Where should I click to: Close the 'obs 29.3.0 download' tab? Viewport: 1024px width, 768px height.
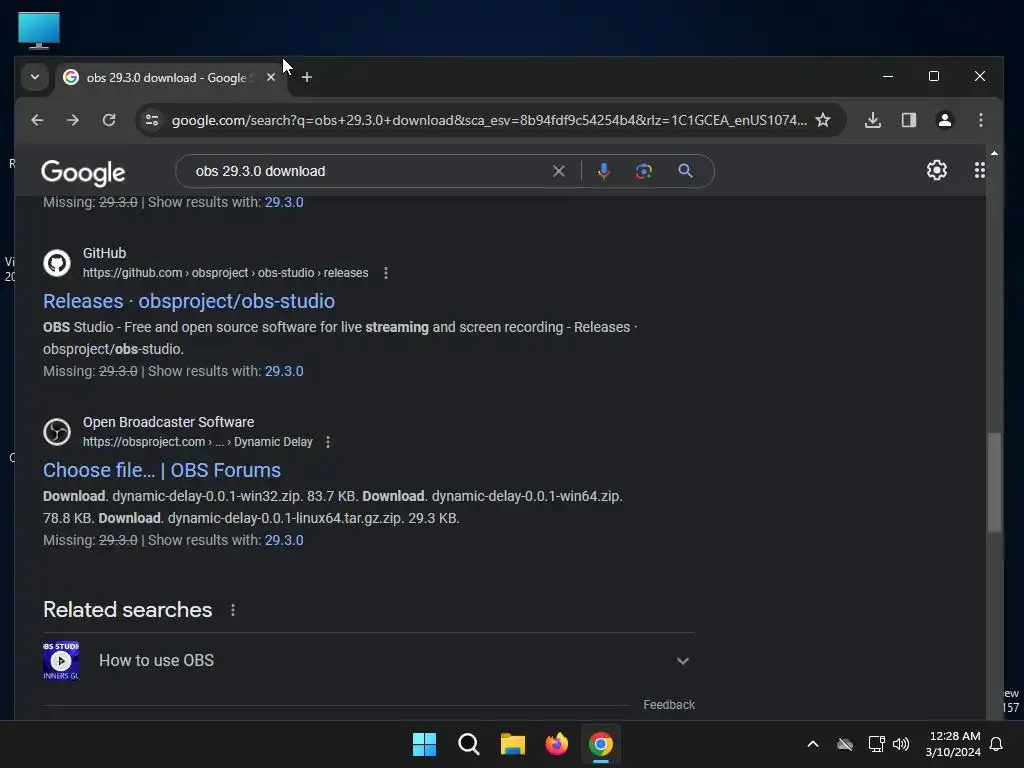[x=271, y=77]
